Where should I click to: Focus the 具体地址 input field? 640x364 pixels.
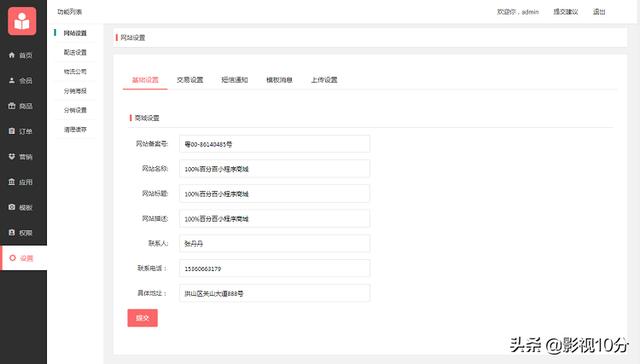[x=275, y=293]
